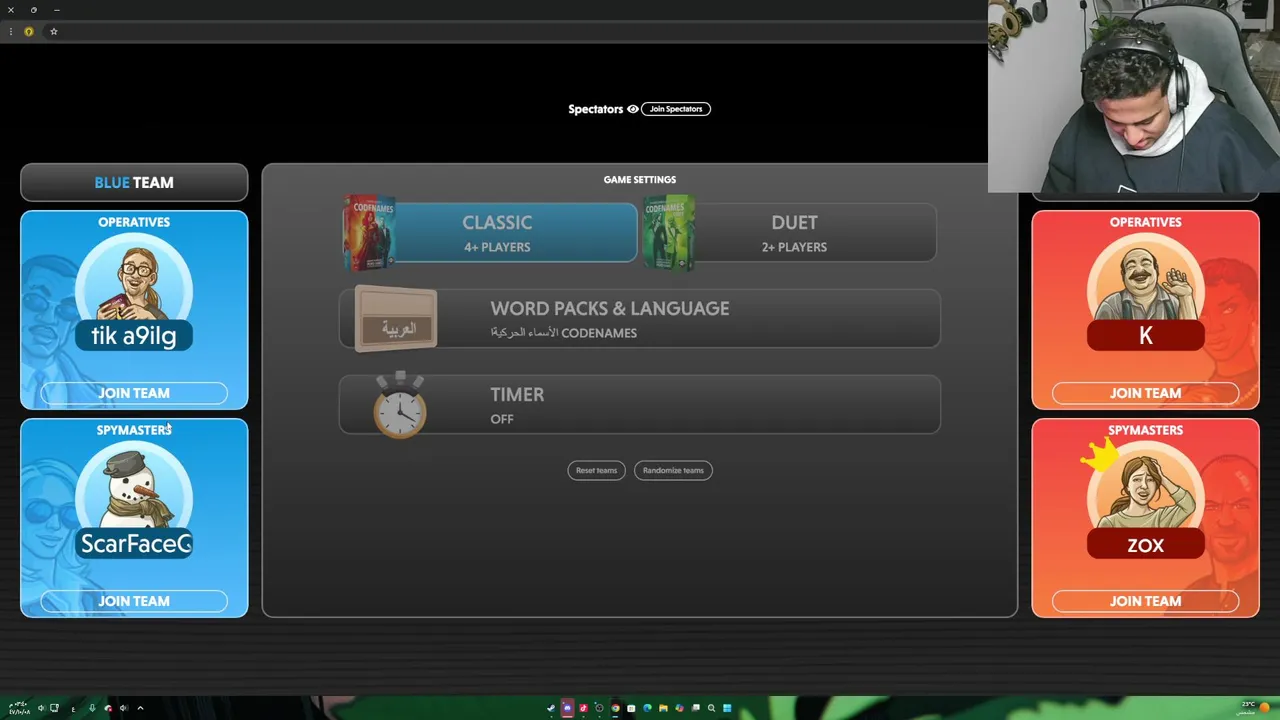Click the crown icon on ZOX
The height and width of the screenshot is (720, 1280).
point(1100,457)
